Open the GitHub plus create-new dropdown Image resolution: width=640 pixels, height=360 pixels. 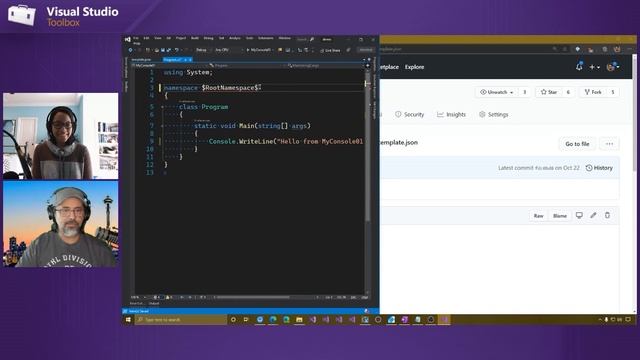[x=594, y=67]
